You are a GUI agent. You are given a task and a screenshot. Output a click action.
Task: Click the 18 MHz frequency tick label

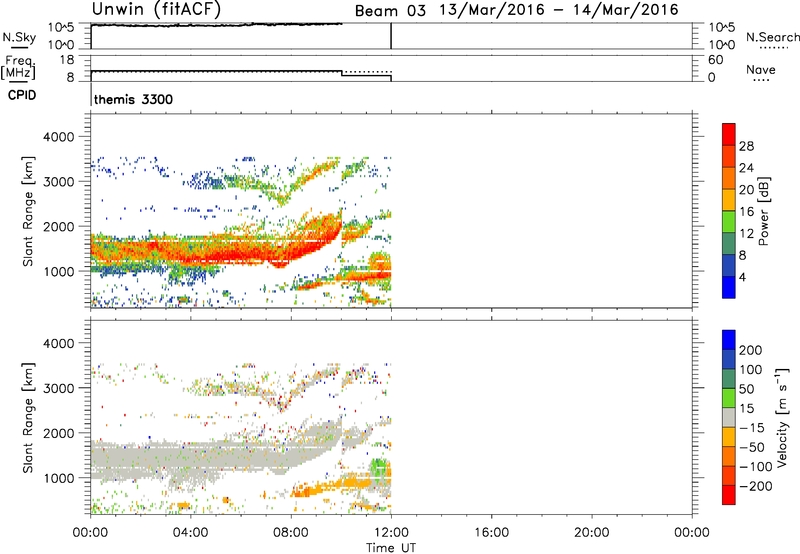[67, 60]
